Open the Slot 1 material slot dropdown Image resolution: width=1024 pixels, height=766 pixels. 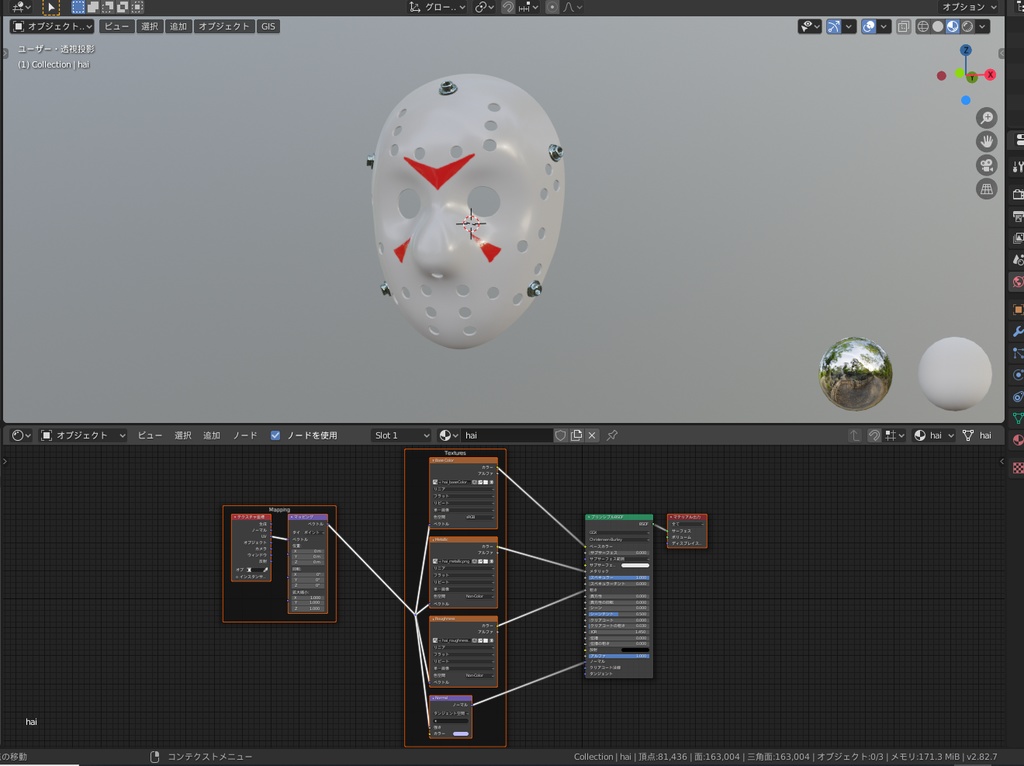pyautogui.click(x=401, y=435)
